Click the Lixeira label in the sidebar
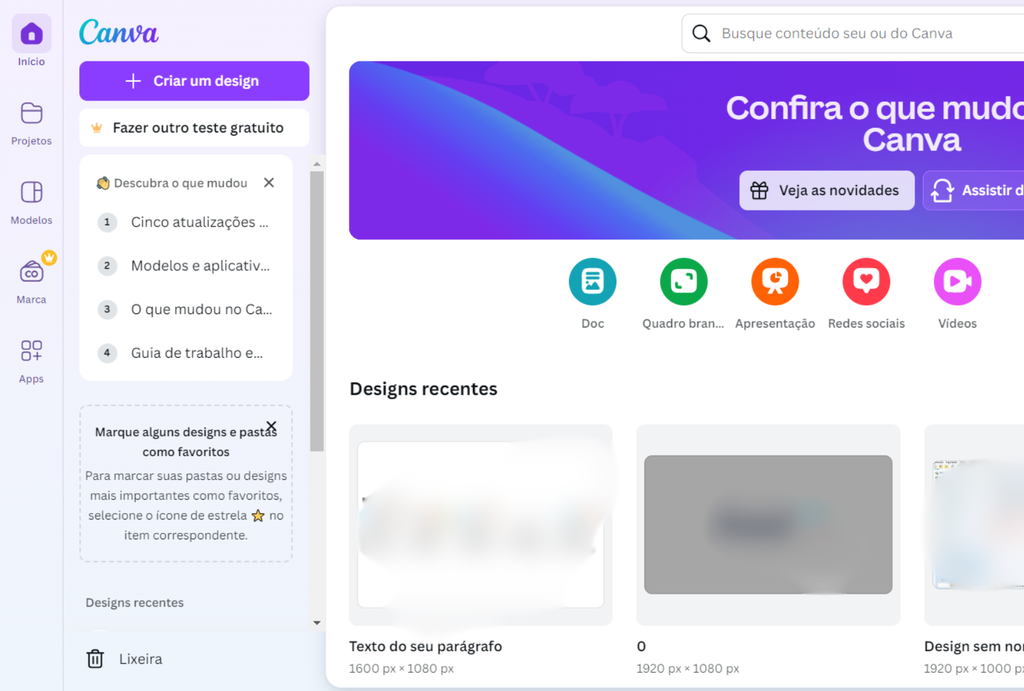 click(x=140, y=659)
